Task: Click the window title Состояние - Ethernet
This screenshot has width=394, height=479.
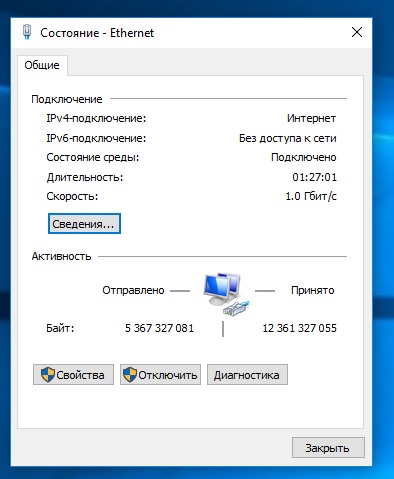Action: [x=97, y=33]
